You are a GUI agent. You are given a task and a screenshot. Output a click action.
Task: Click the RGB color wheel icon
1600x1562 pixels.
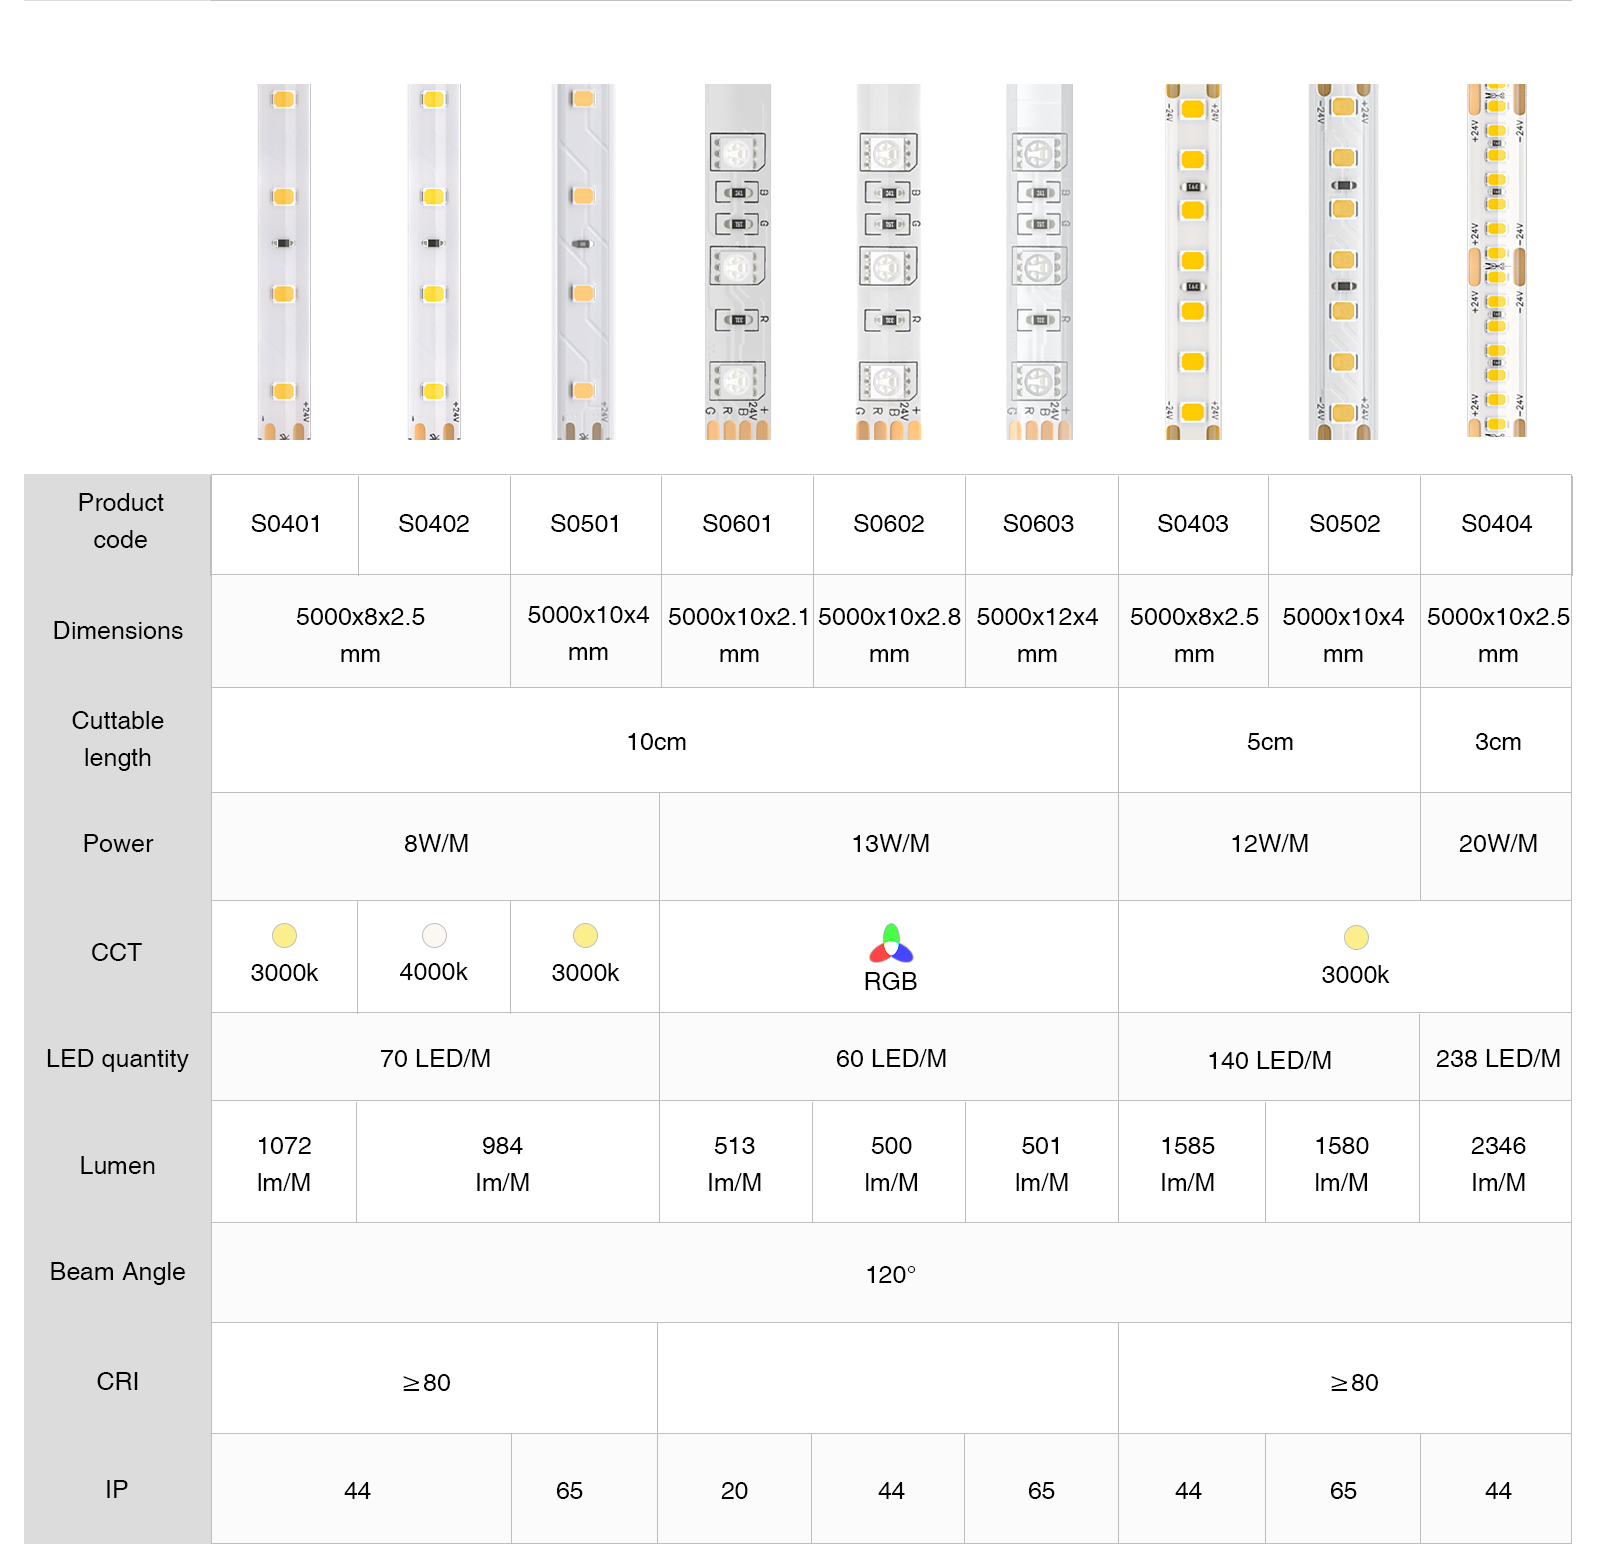891,943
